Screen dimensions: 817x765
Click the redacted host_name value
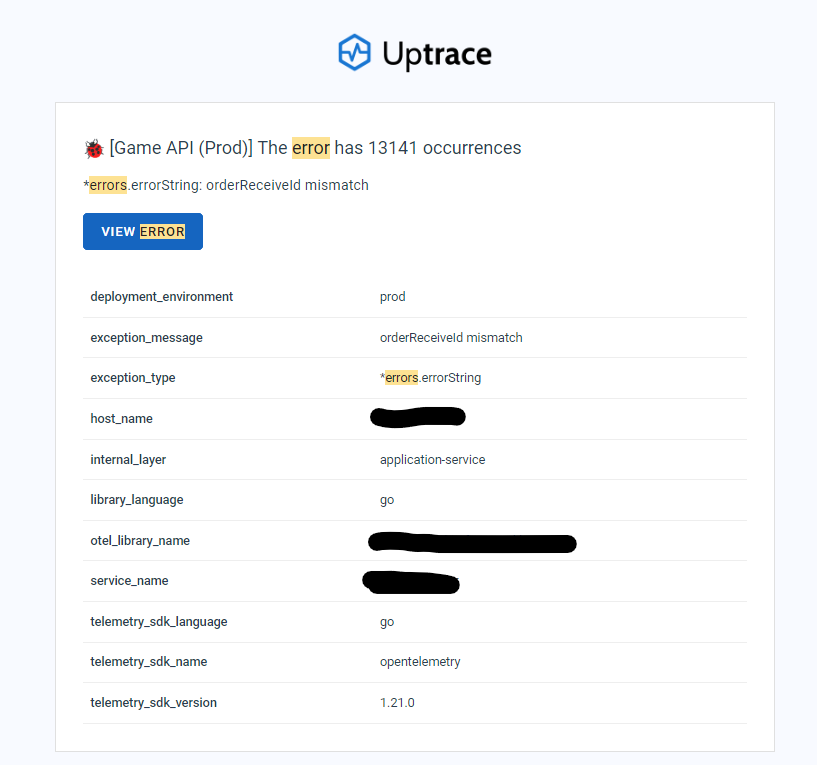tap(418, 417)
